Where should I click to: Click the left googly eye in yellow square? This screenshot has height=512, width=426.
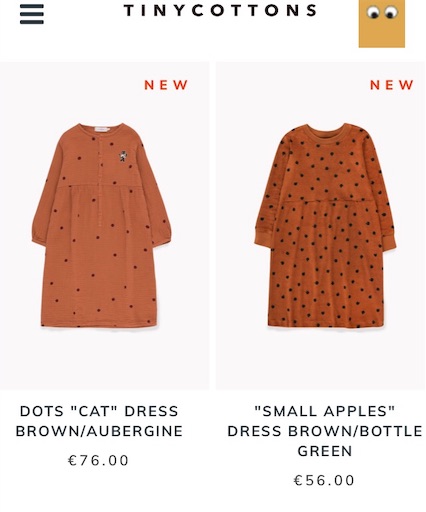click(x=373, y=13)
